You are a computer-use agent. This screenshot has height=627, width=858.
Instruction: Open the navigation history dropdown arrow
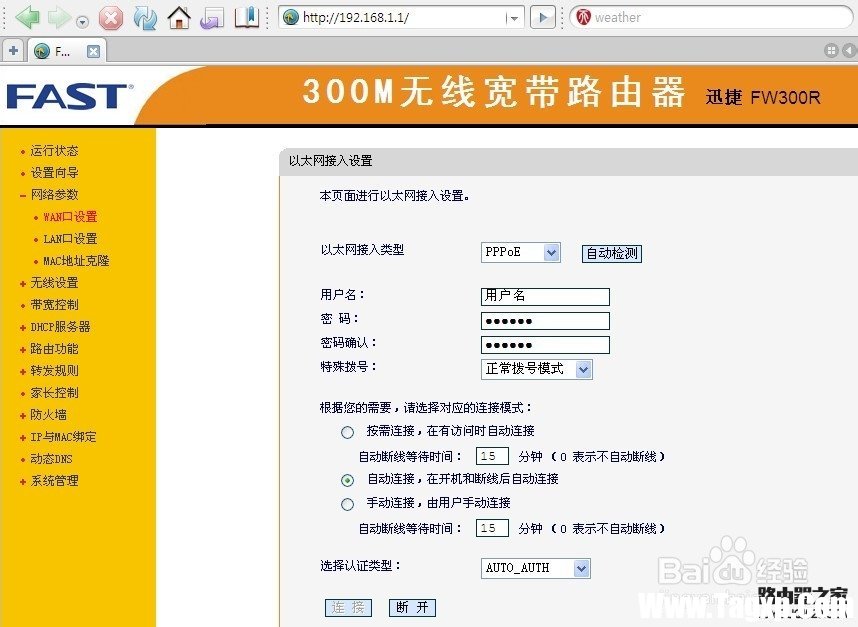(83, 22)
